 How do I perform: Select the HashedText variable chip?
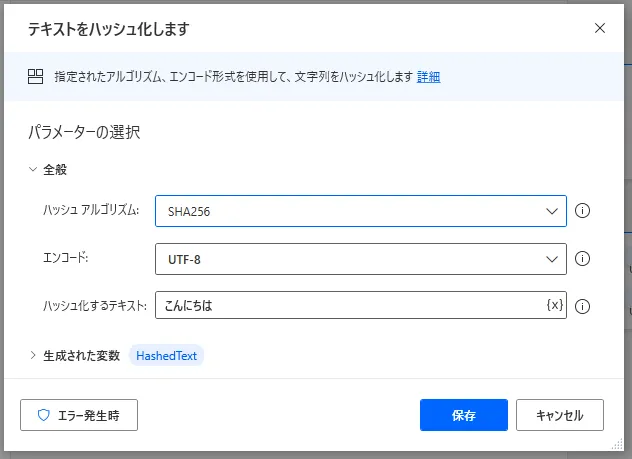(x=166, y=356)
